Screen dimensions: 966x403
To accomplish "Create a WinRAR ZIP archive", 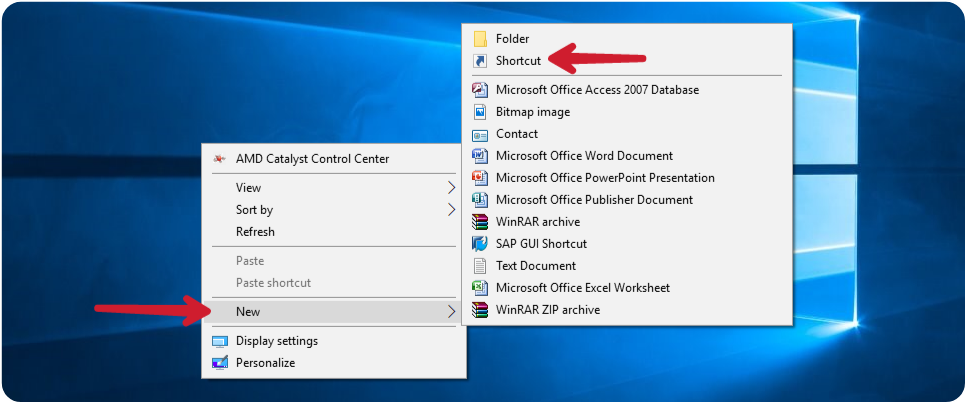I will [x=627, y=310].
